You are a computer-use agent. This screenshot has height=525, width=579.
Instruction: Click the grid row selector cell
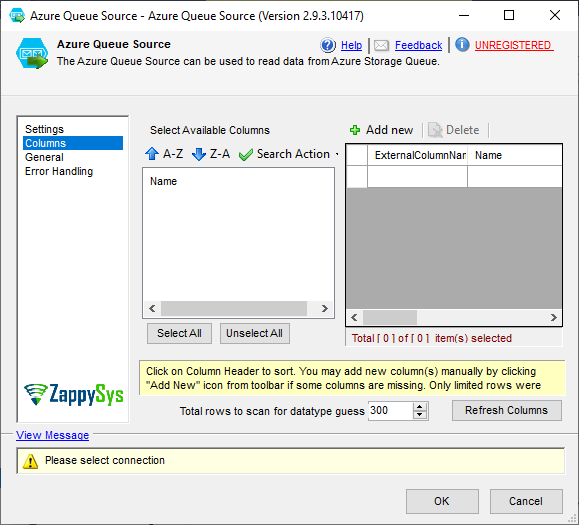pyautogui.click(x=357, y=176)
